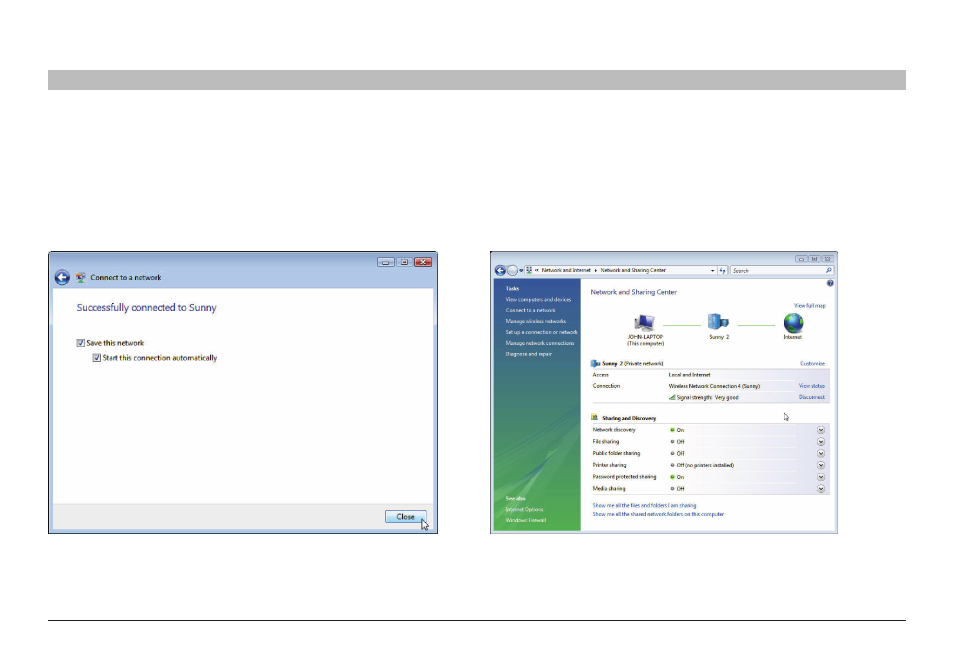Open Diagnose and repair task

[529, 354]
